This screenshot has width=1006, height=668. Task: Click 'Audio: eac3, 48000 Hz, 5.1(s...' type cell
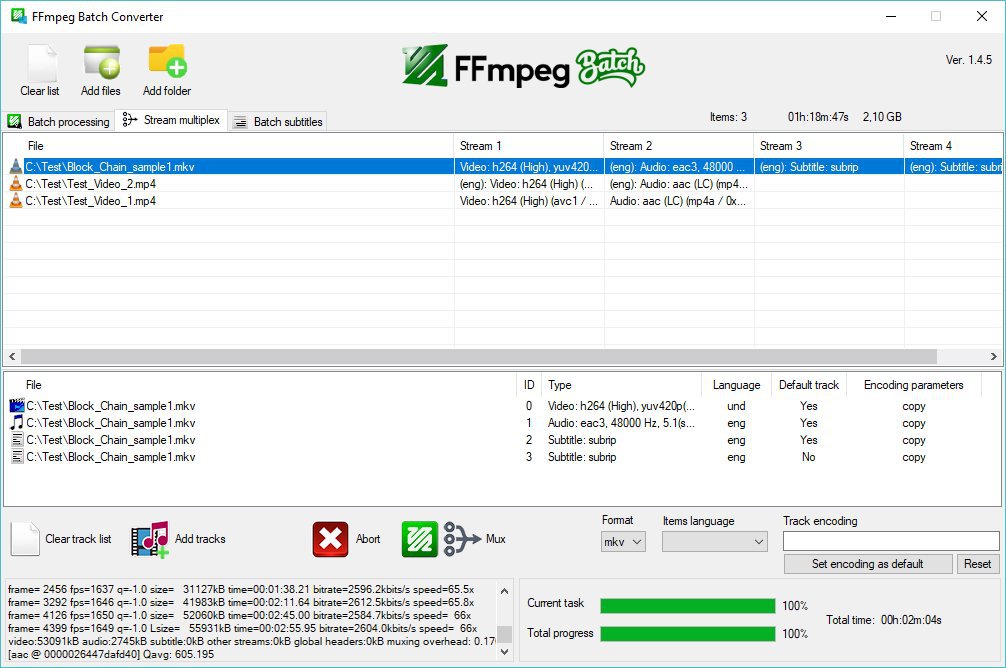point(621,423)
